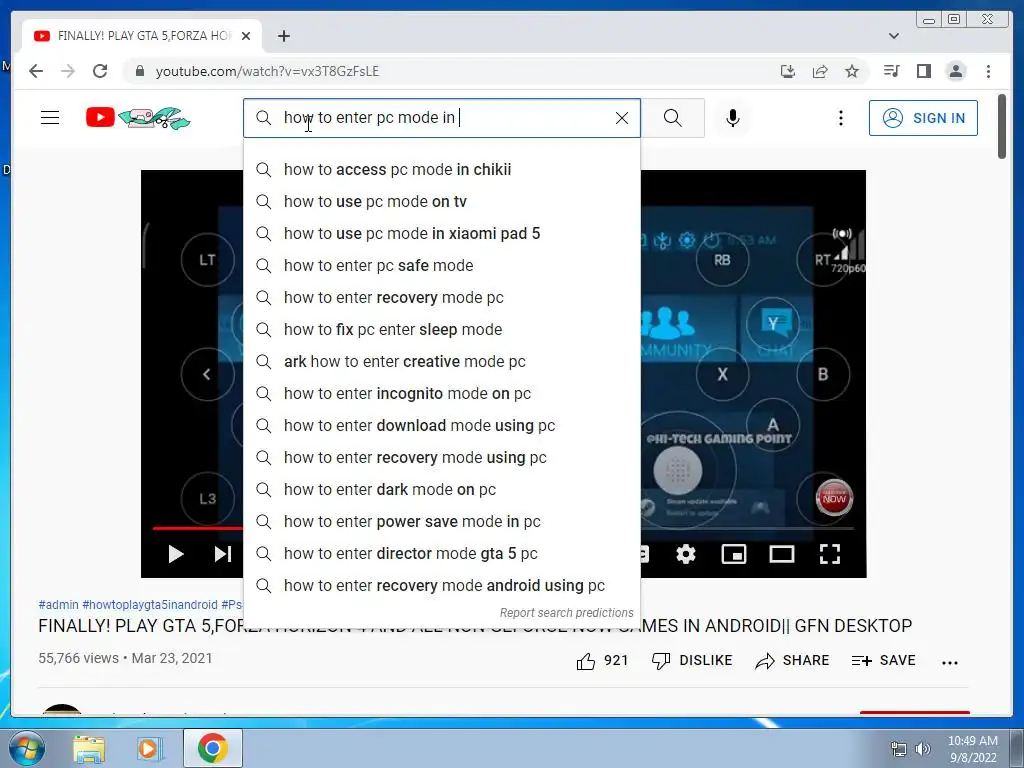This screenshot has height=768, width=1024.
Task: Open taskbar clock showing 10:49 AM
Action: click(x=972, y=749)
